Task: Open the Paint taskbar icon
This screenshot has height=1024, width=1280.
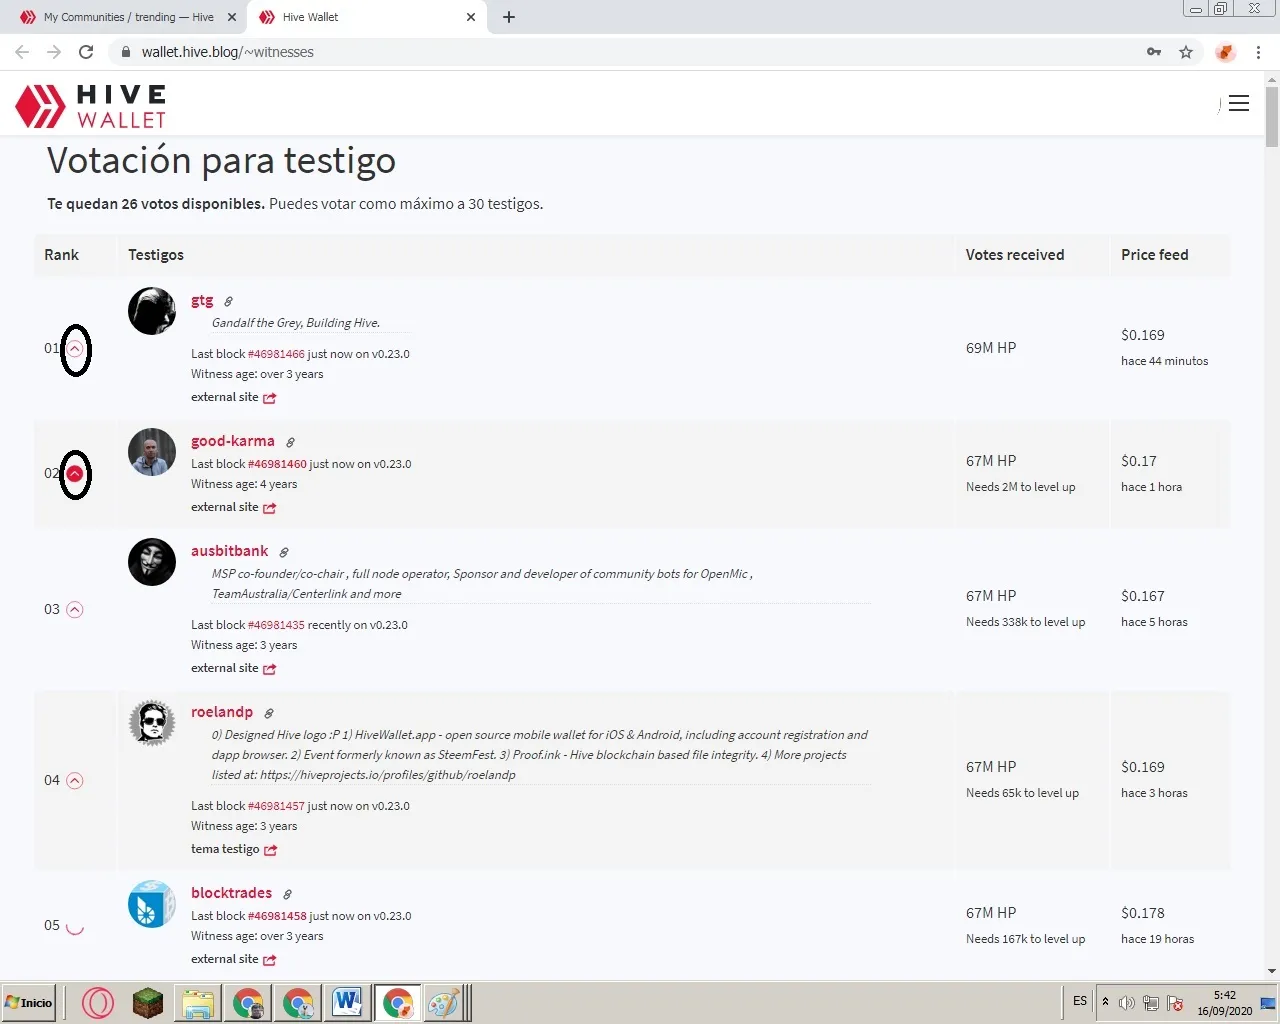Action: click(443, 1003)
